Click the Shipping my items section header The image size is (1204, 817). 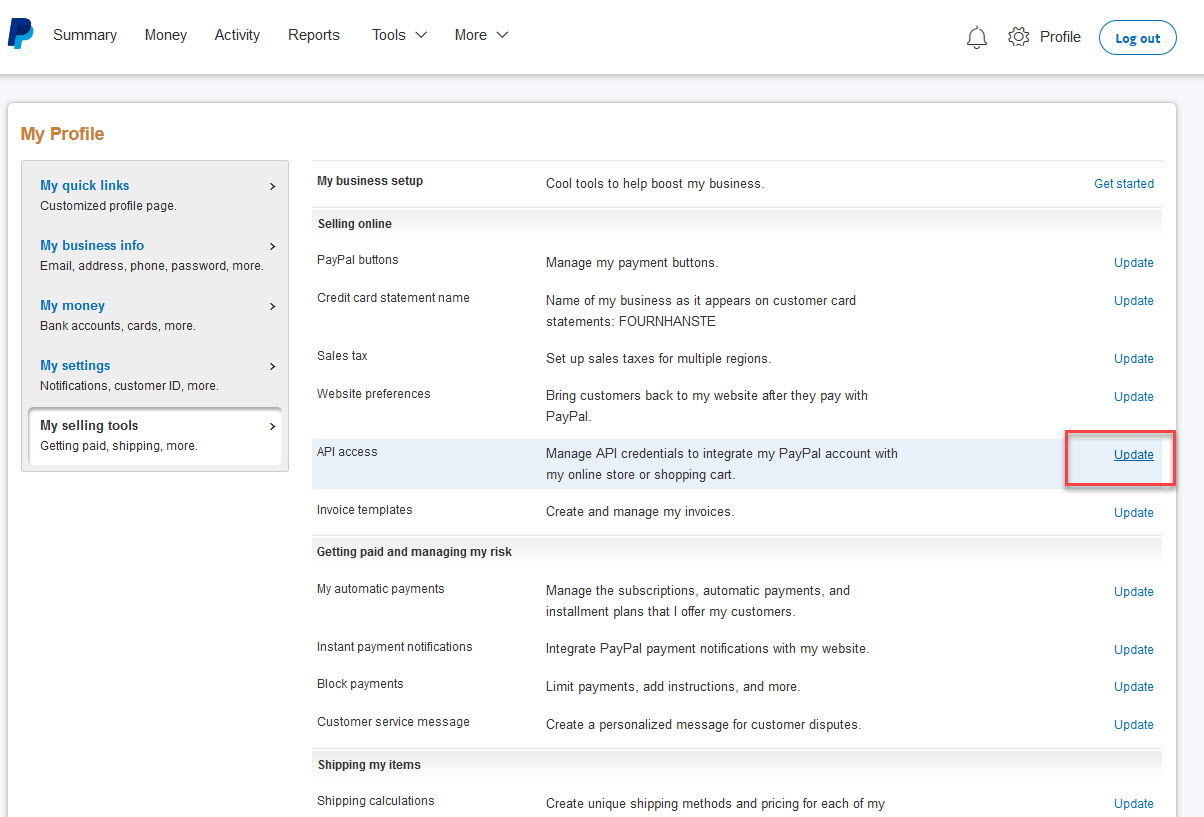click(369, 765)
